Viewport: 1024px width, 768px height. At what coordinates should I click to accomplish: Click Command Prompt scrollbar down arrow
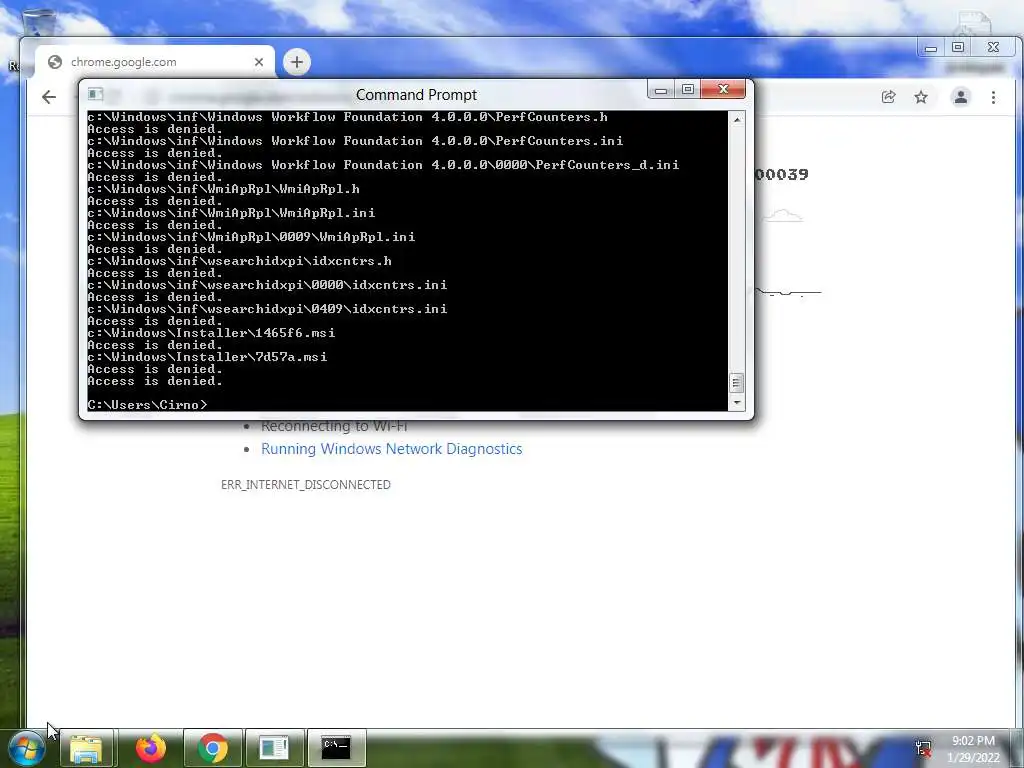[x=737, y=403]
